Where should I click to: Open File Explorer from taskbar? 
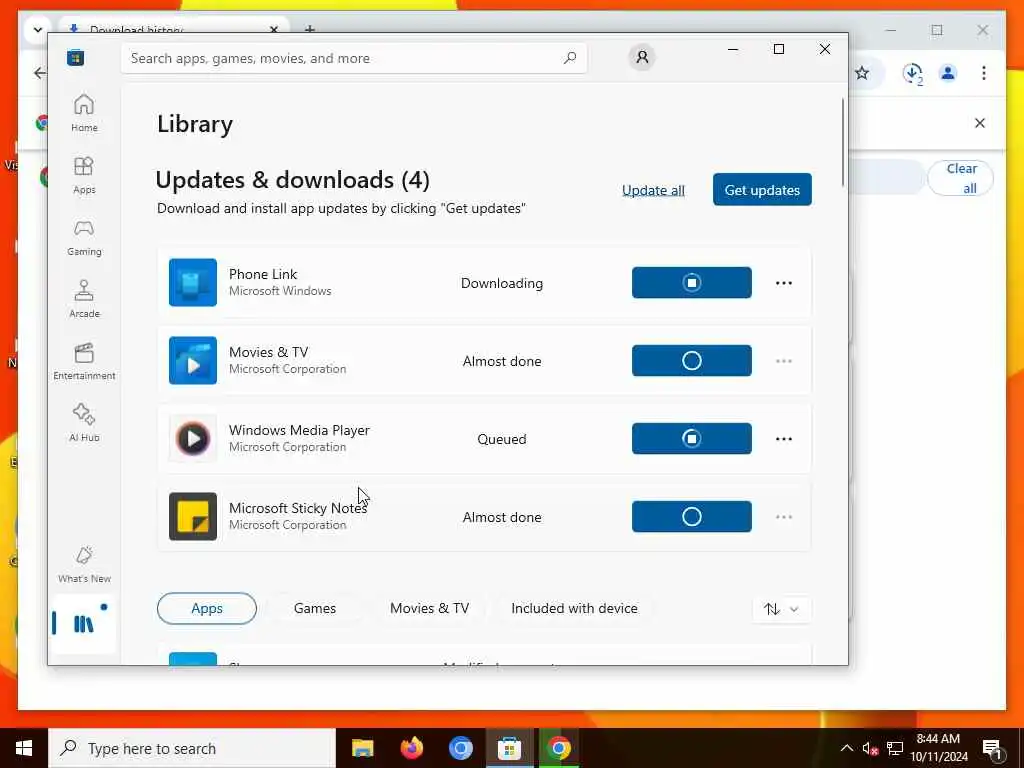(x=362, y=748)
